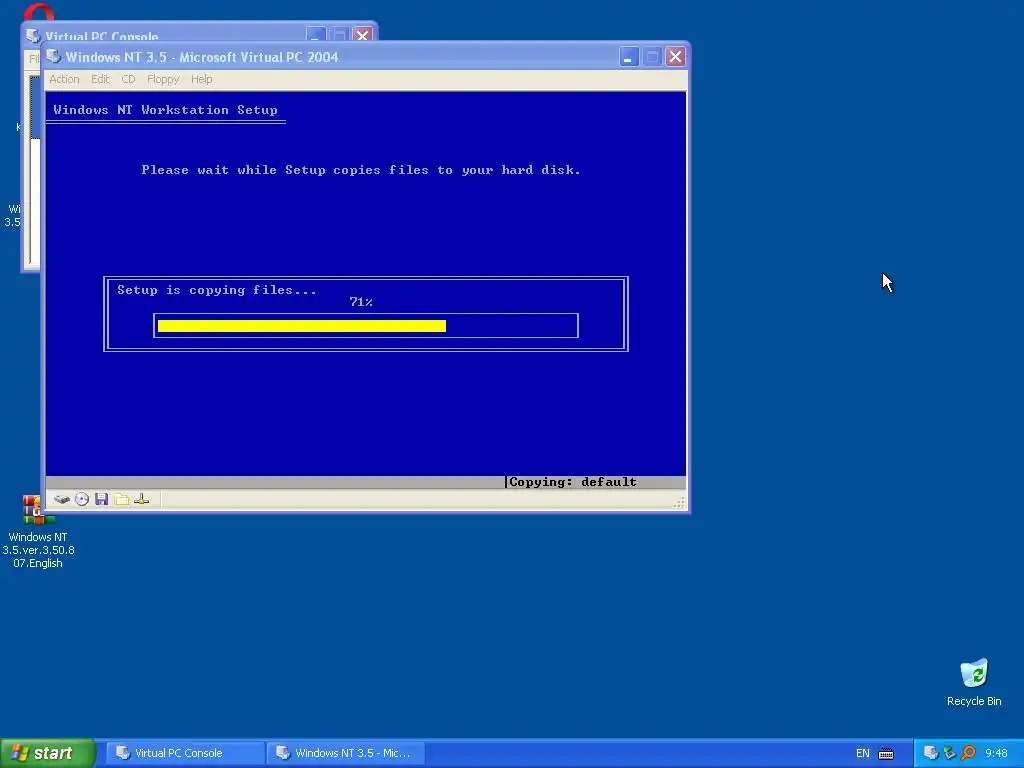Click the 'Copying: default' status text

point(572,482)
